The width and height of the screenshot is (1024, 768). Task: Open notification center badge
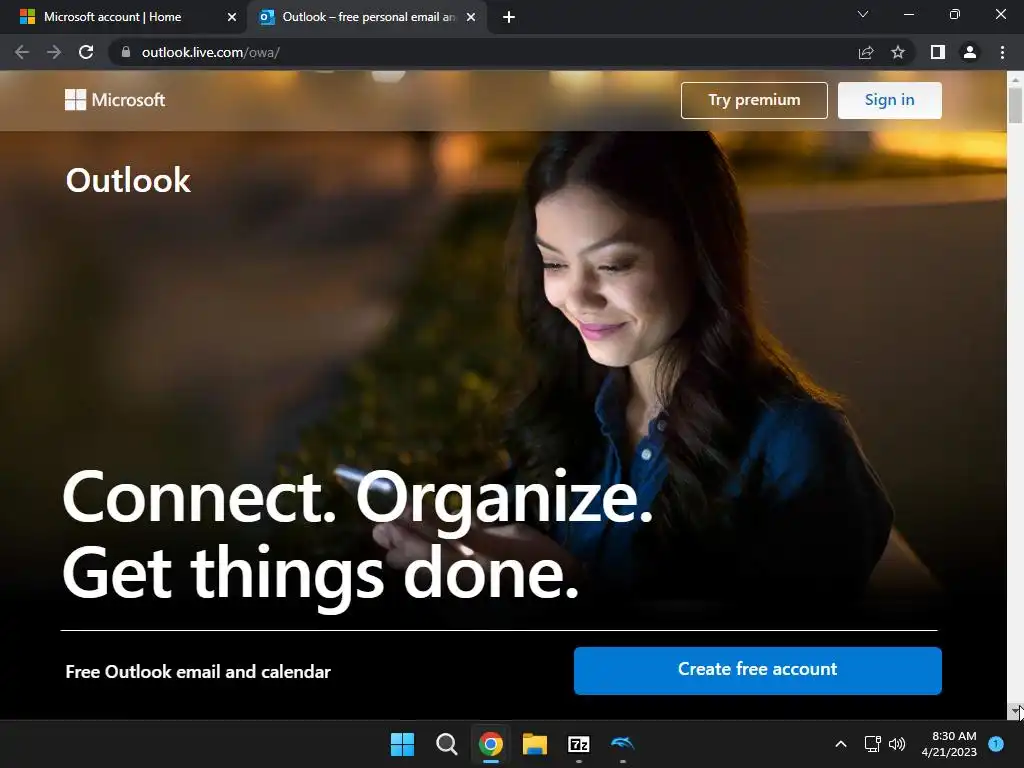pyautogui.click(x=996, y=744)
